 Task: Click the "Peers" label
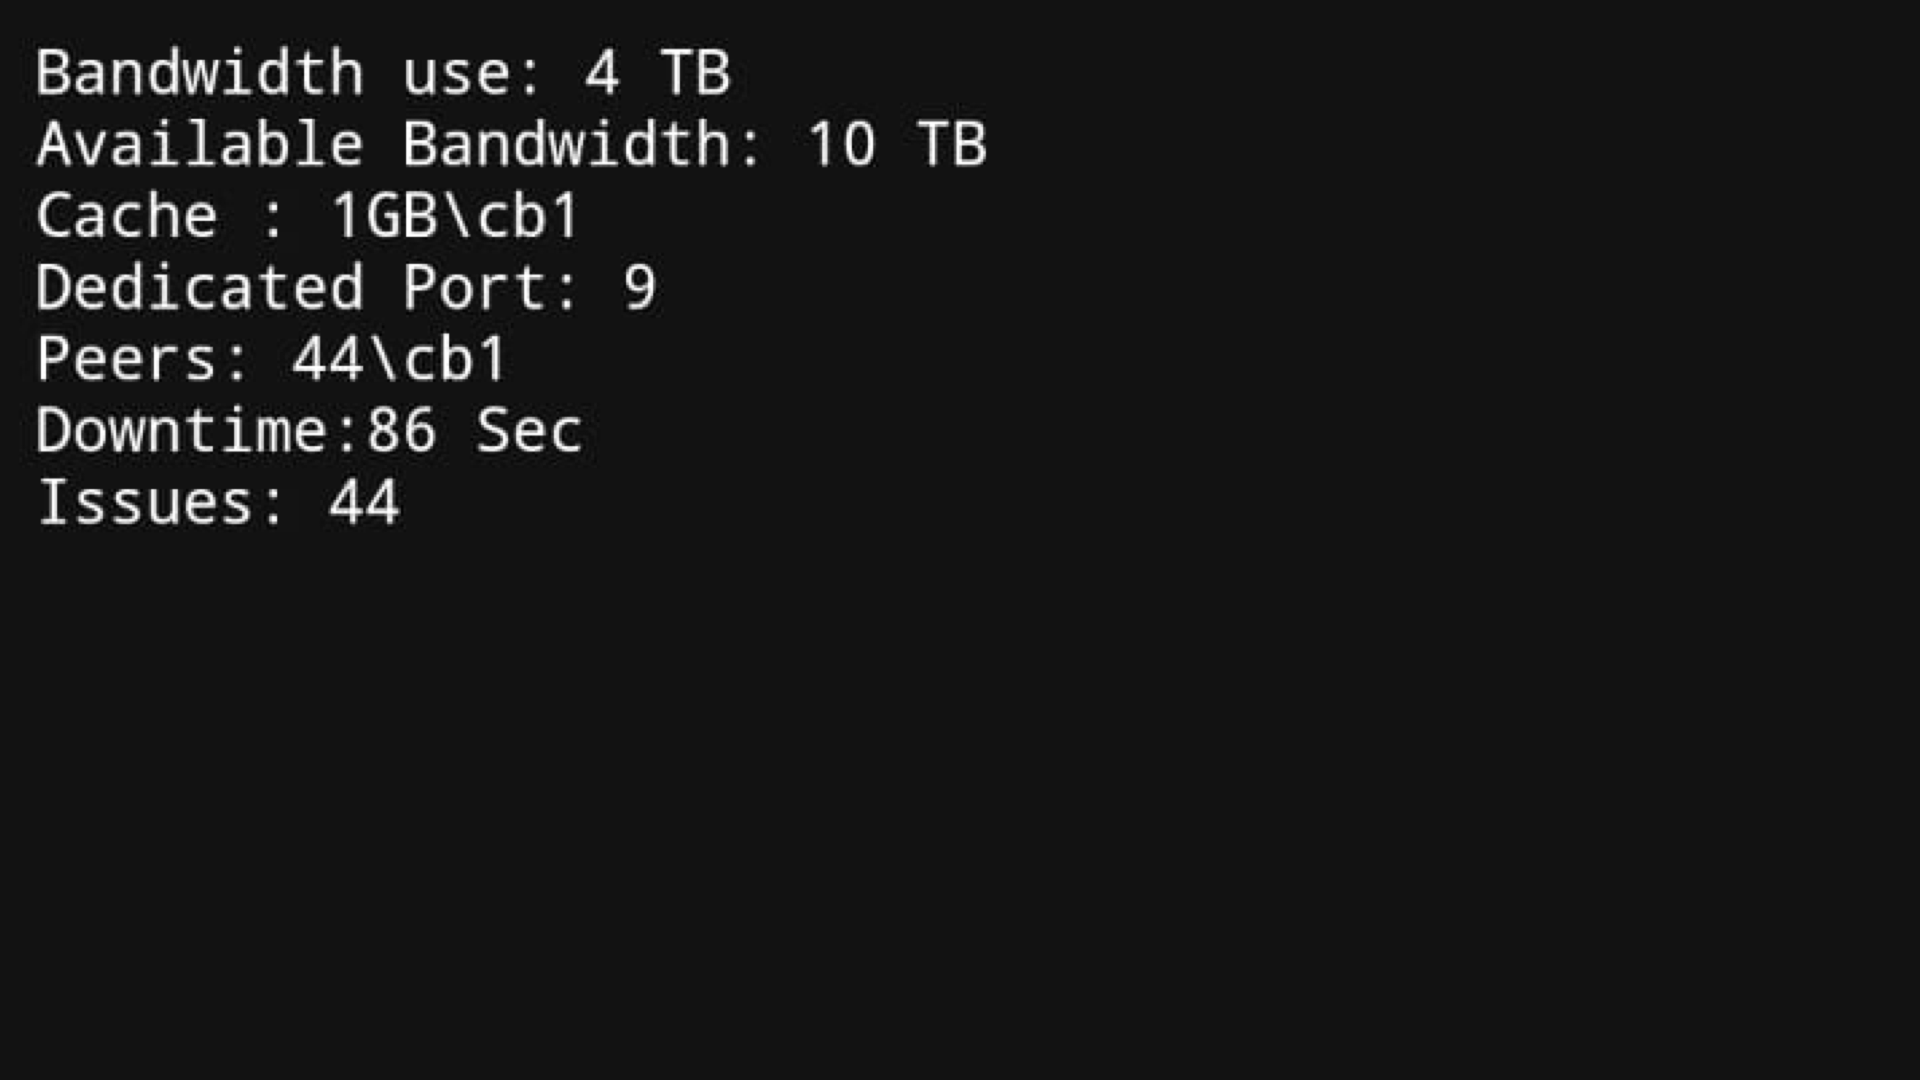tap(127, 359)
